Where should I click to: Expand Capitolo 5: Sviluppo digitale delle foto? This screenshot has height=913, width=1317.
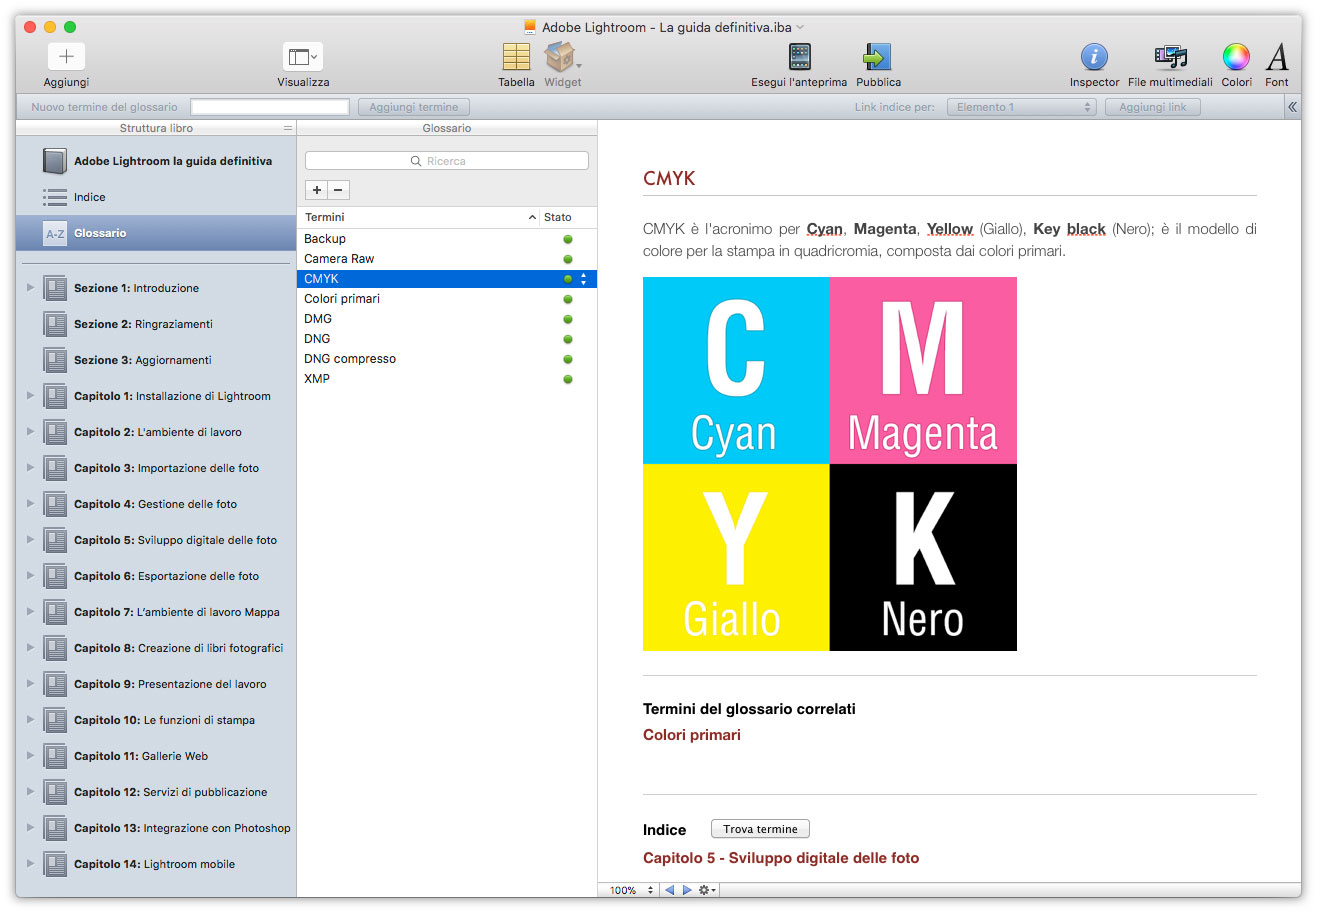(x=30, y=540)
